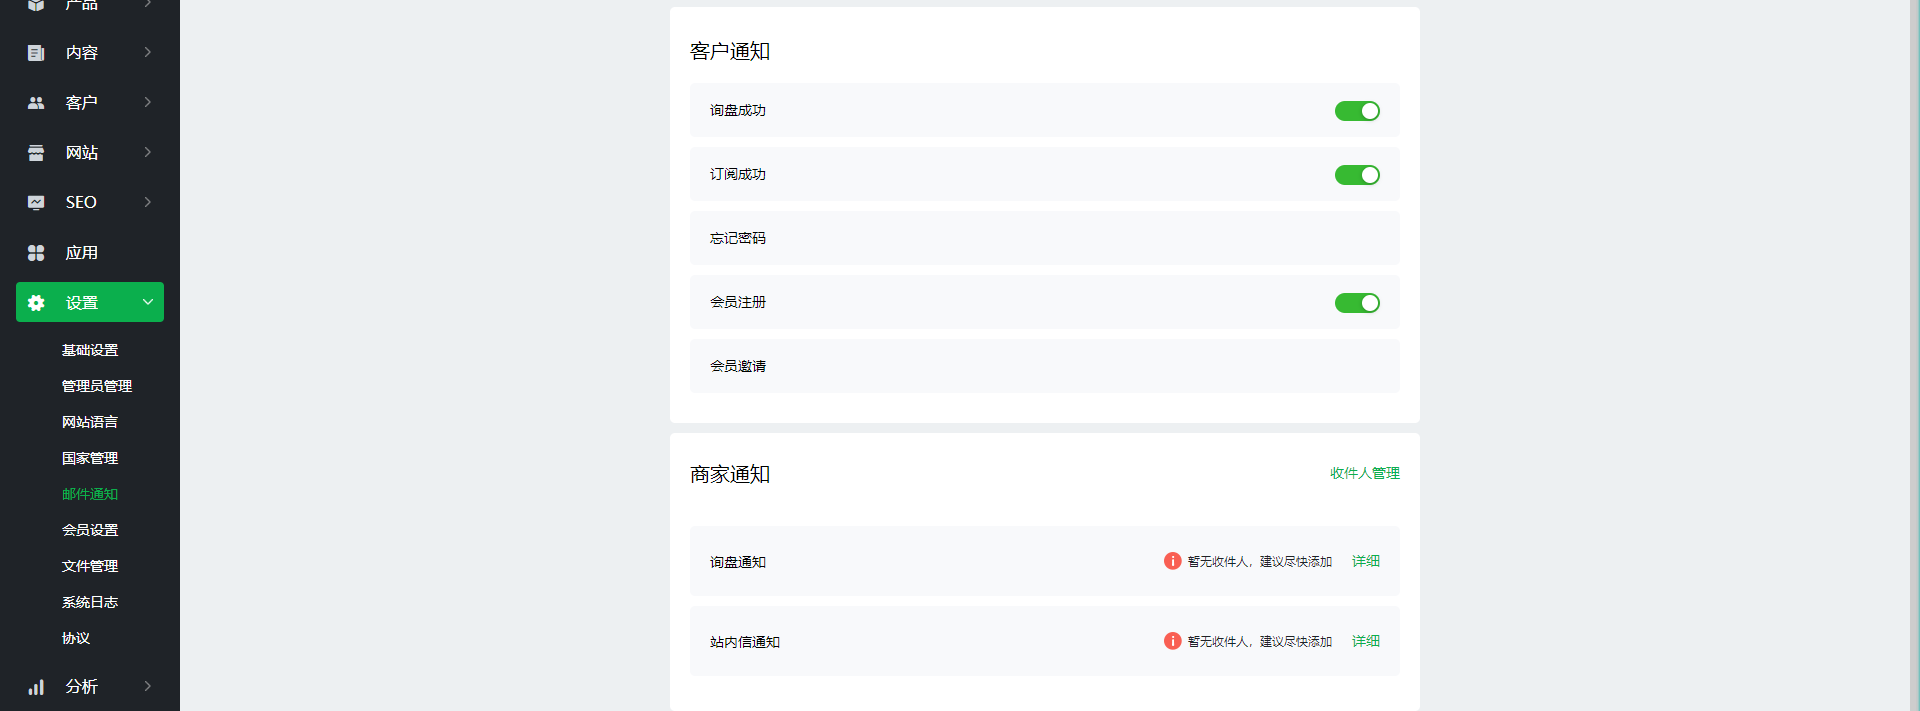Click the 分析 bar chart icon

(36, 687)
